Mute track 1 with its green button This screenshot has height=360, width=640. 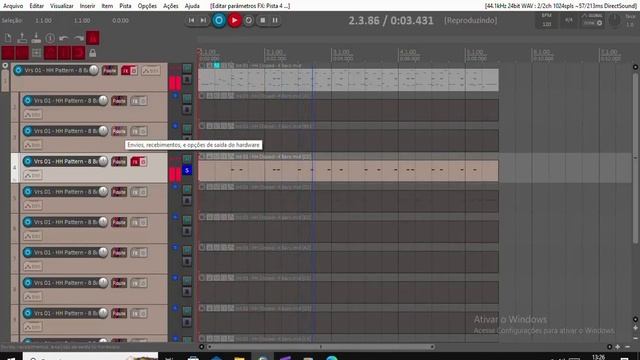[x=187, y=67]
